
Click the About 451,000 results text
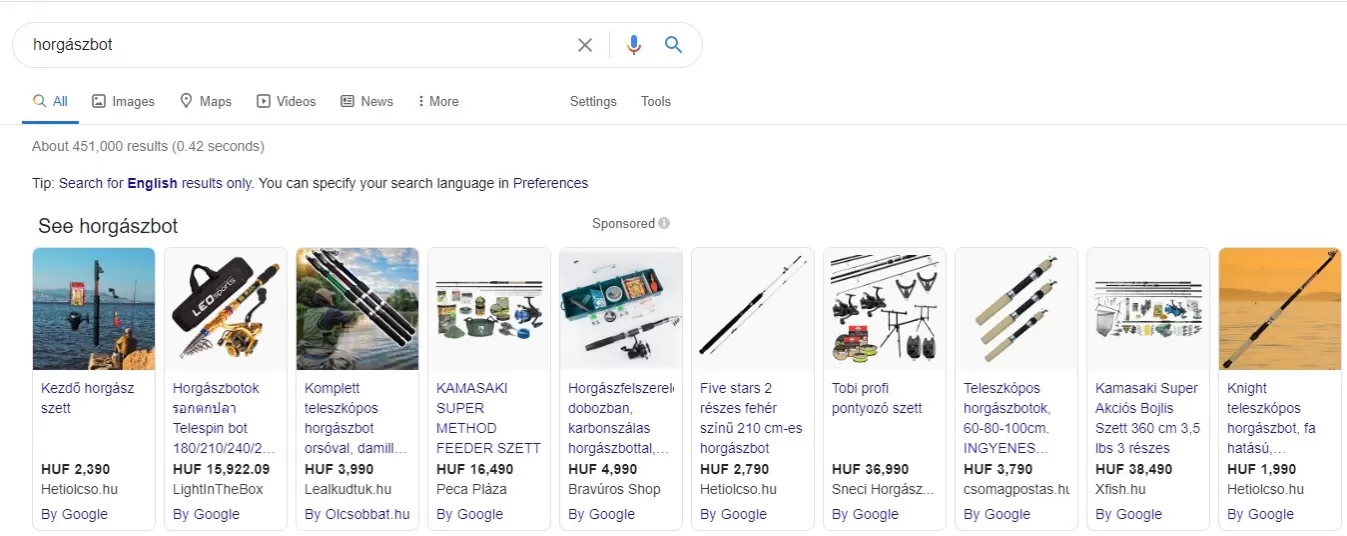tap(148, 146)
